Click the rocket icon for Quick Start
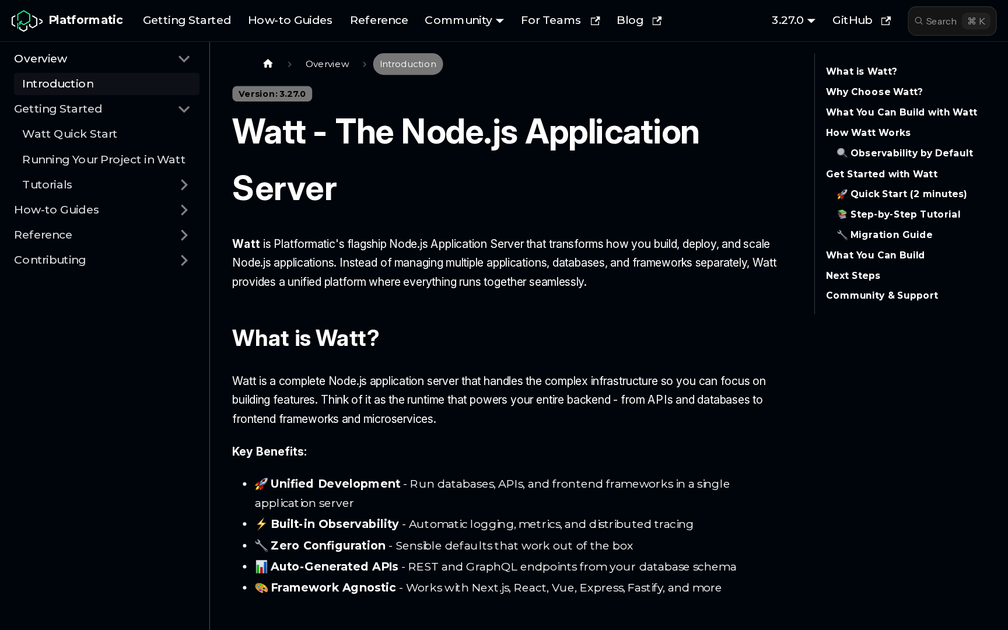1008x630 pixels. pyautogui.click(x=841, y=193)
